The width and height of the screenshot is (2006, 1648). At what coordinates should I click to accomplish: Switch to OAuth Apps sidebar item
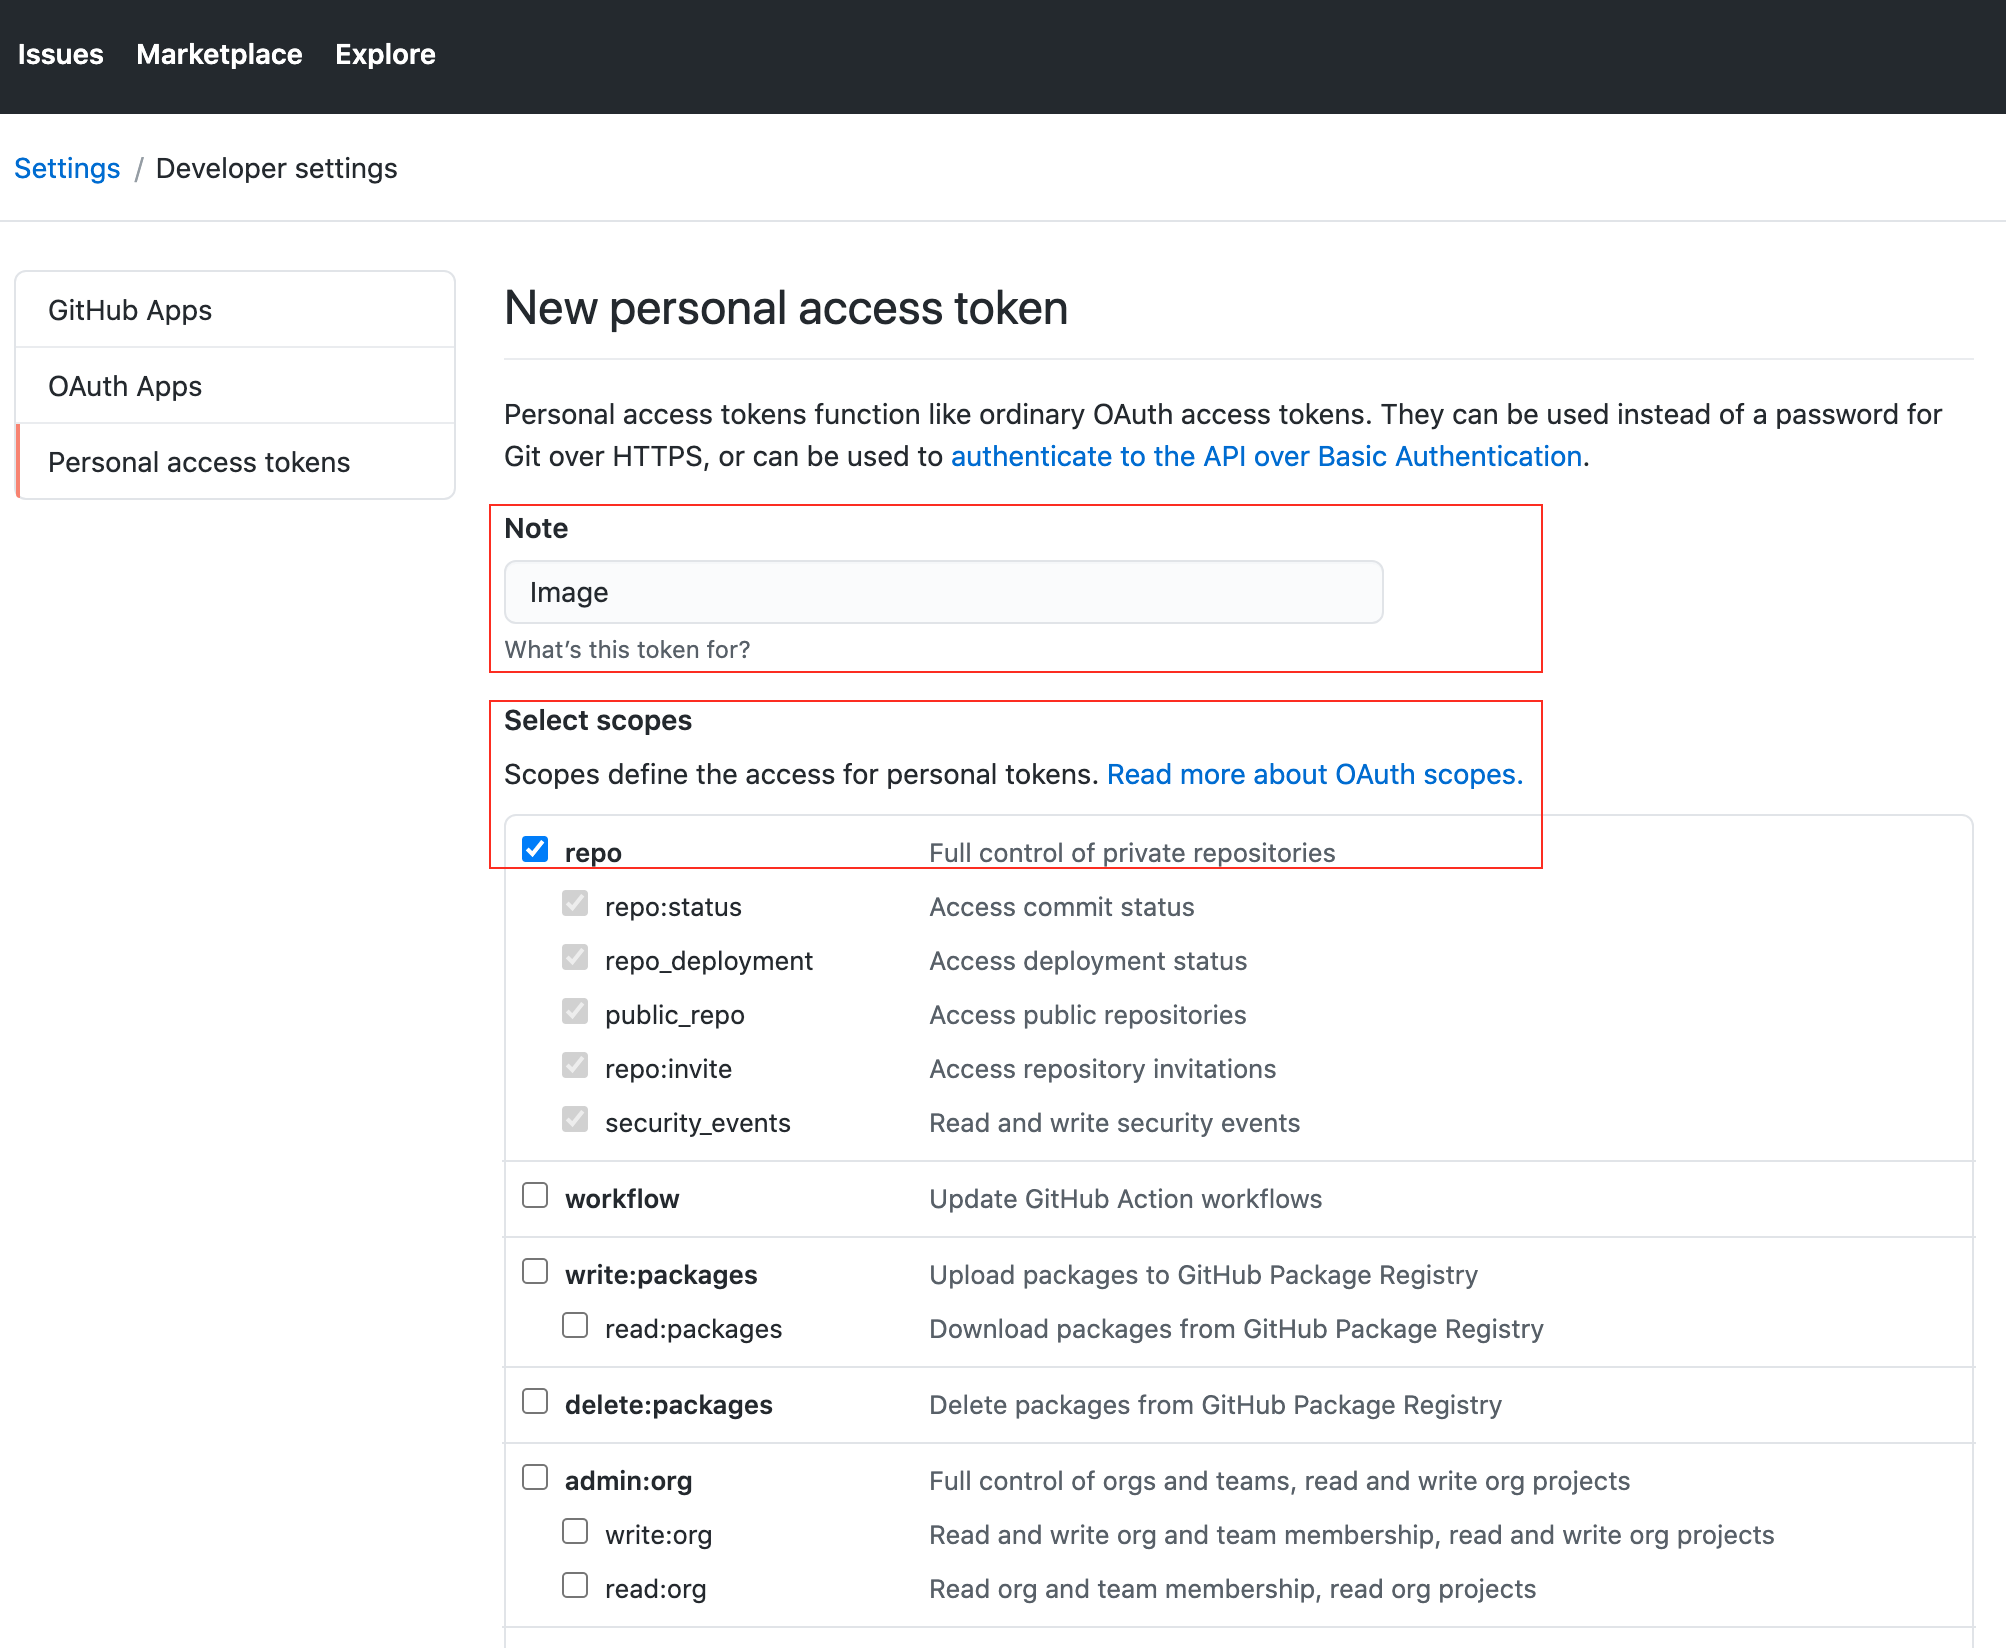point(125,386)
